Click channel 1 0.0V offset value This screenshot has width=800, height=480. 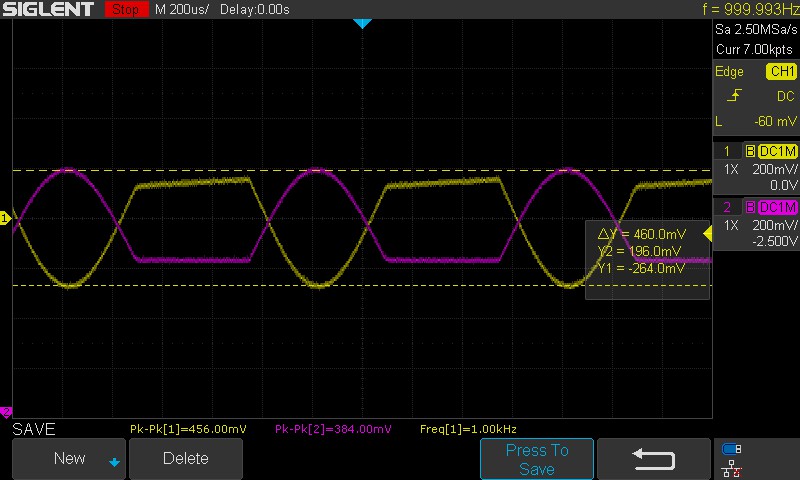coord(783,185)
